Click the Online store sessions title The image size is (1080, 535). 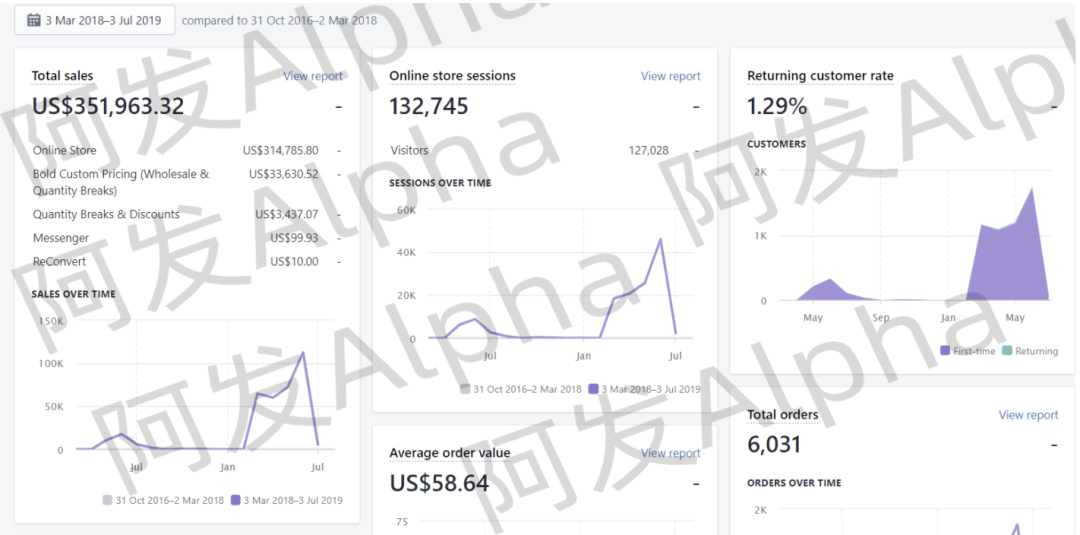453,76
